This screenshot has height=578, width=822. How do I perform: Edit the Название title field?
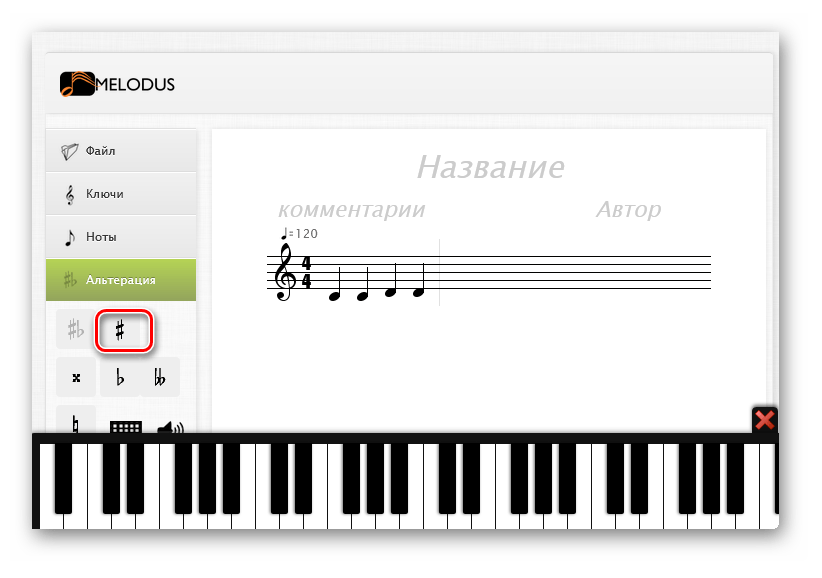[x=491, y=167]
